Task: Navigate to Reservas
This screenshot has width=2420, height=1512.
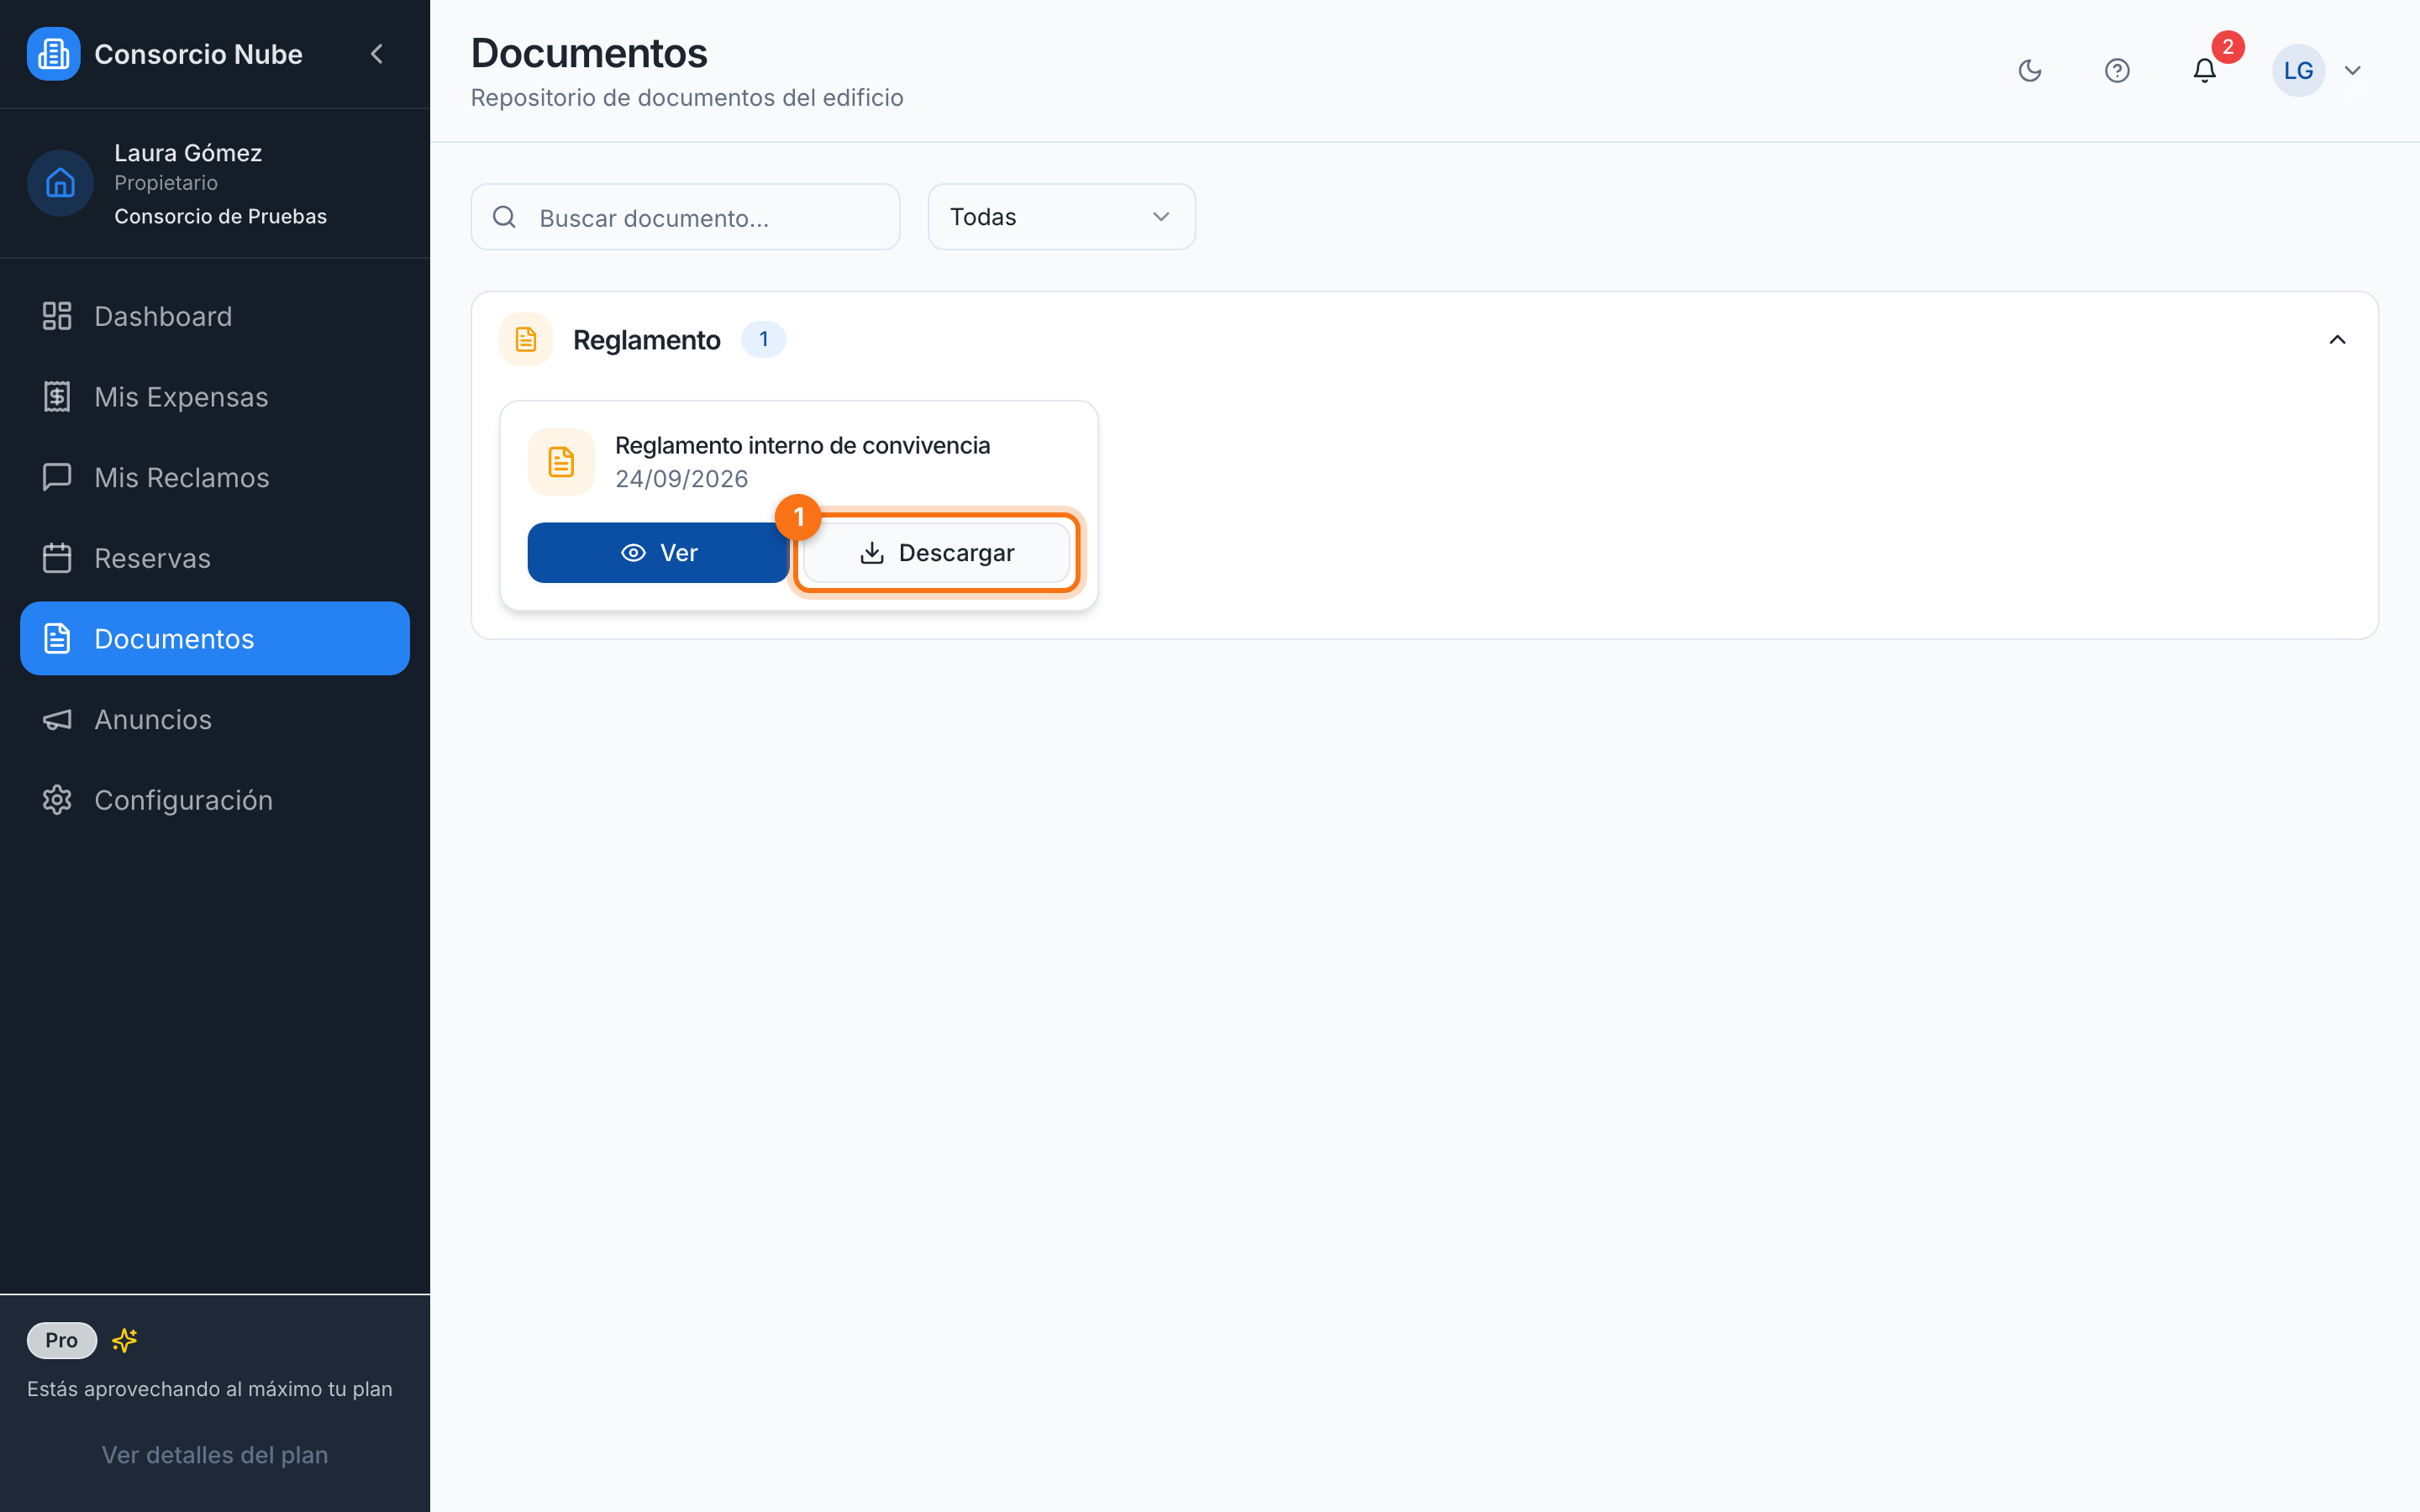Action: point(215,558)
